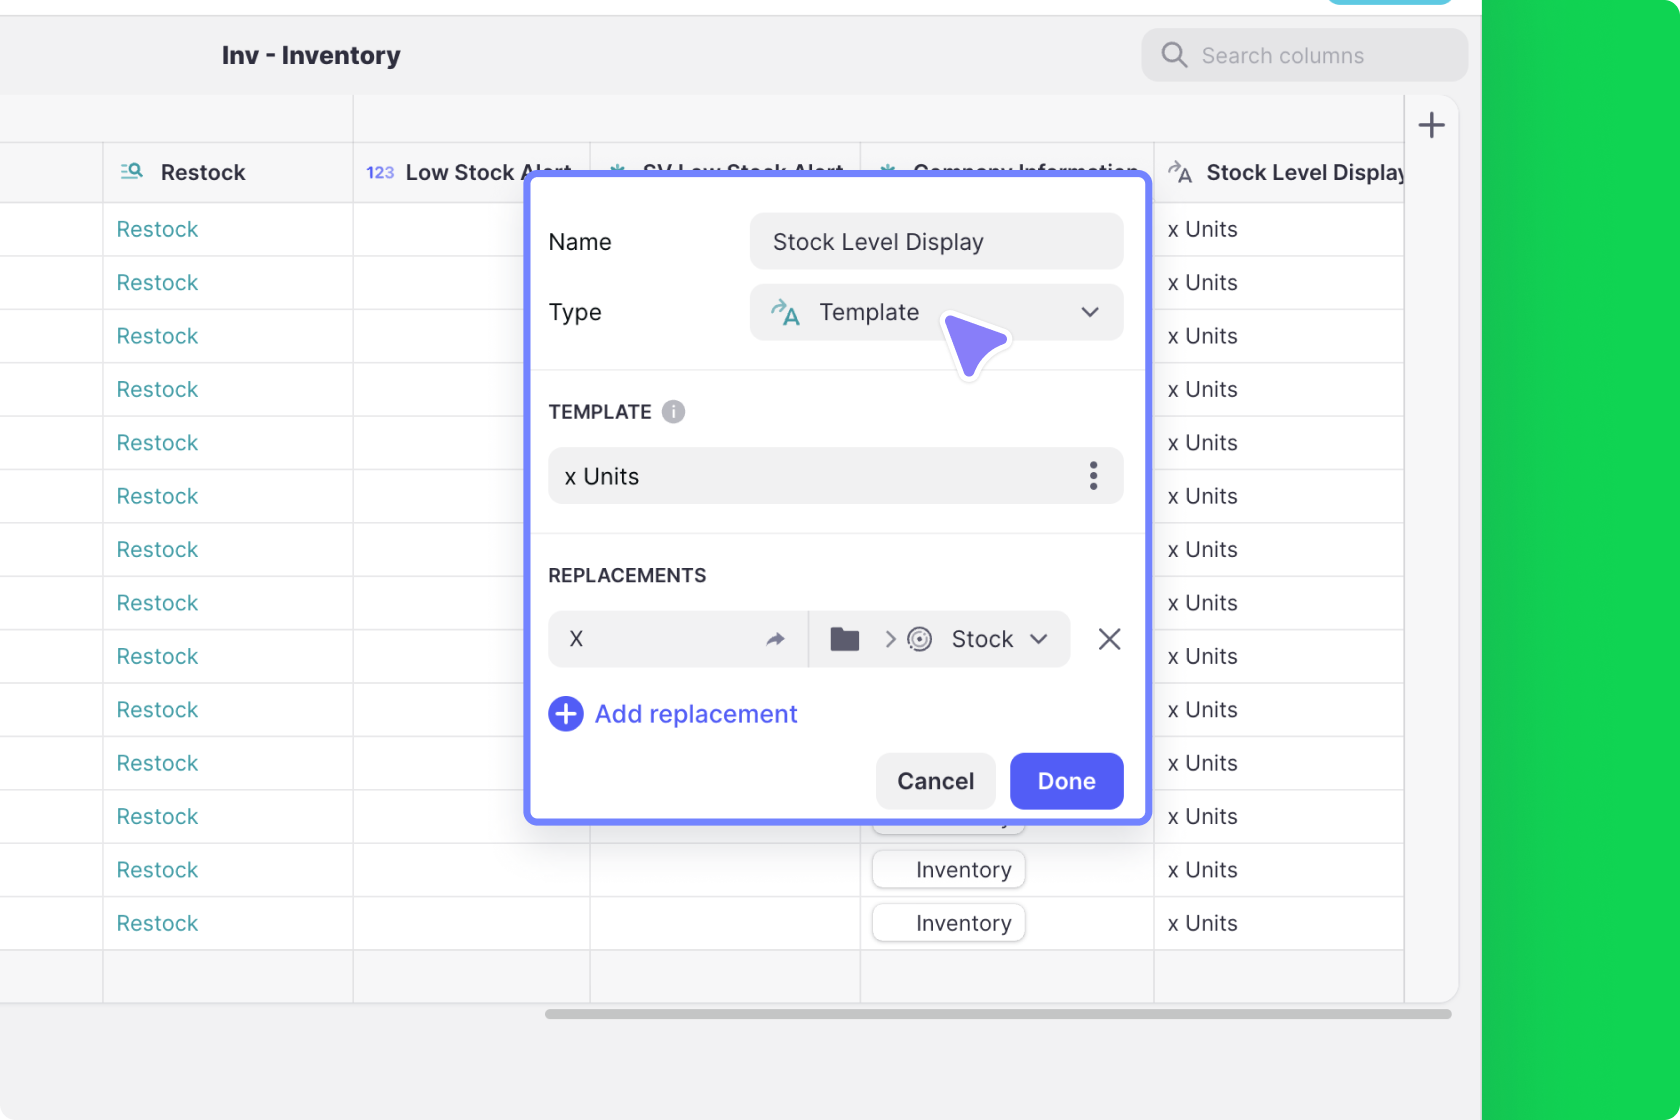Click the info tooltip icon next to TEMPLATE

point(675,411)
